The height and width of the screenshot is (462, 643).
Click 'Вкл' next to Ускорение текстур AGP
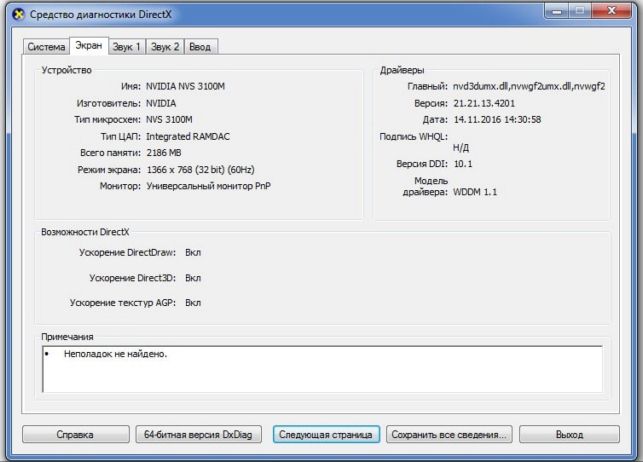tap(193, 303)
